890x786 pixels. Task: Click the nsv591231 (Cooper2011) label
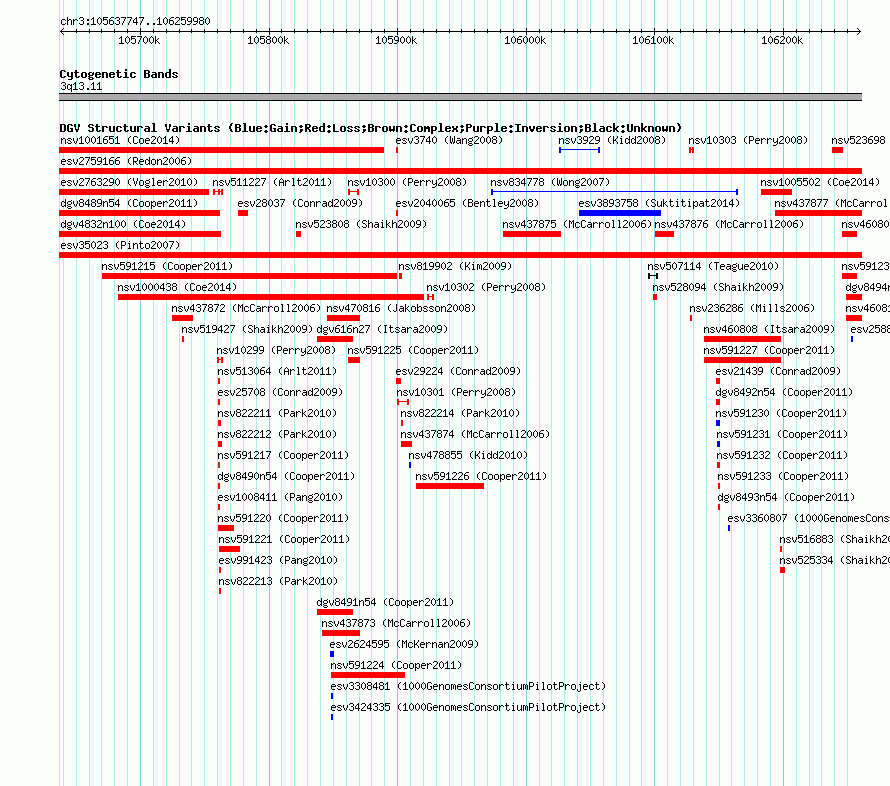click(782, 434)
